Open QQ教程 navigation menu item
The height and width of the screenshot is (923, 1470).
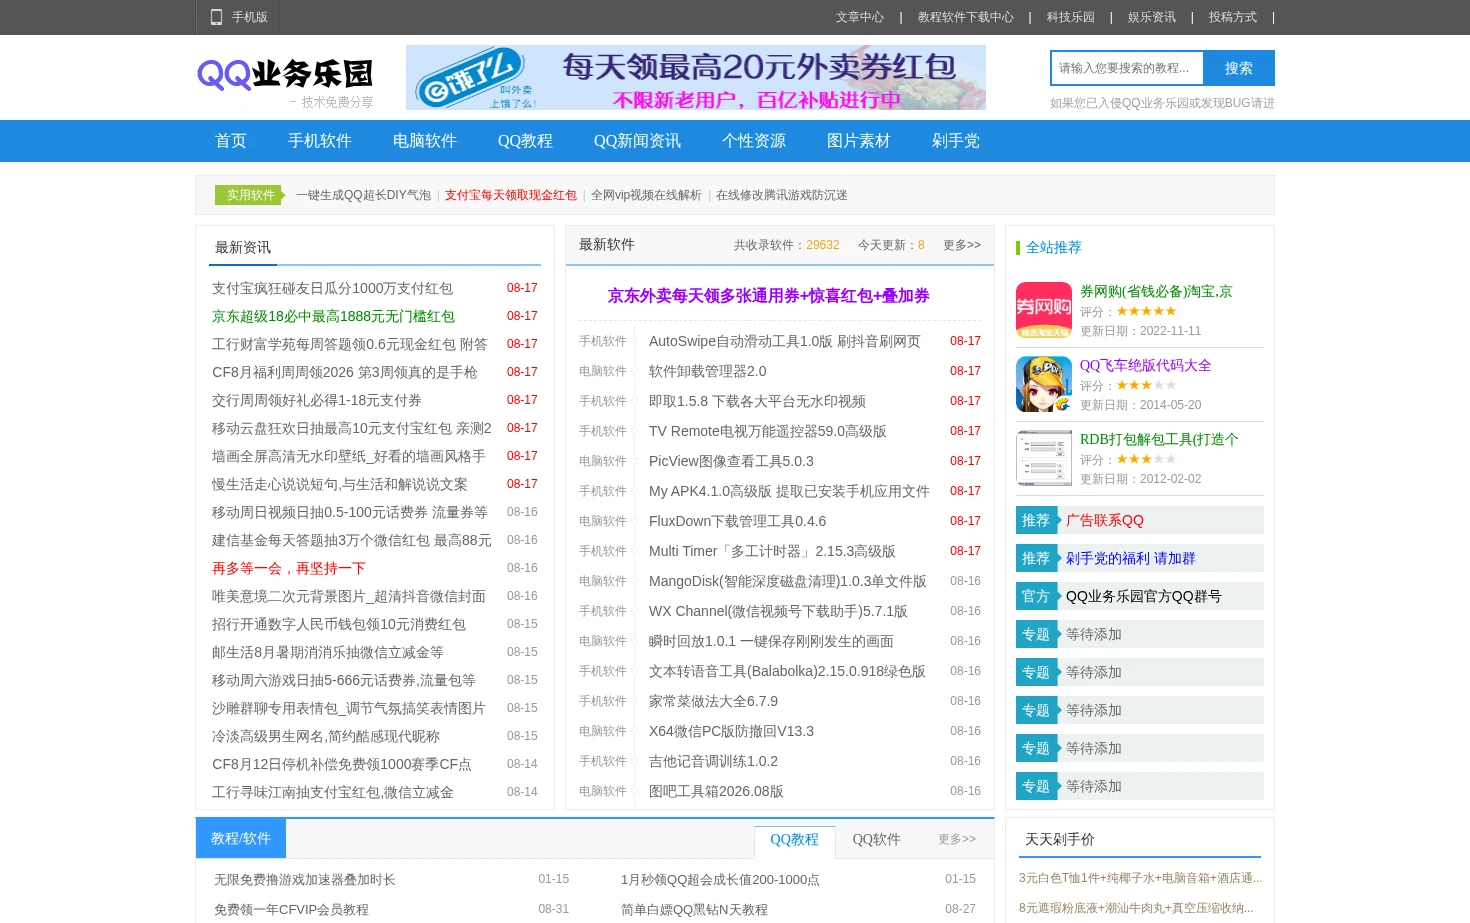[525, 141]
